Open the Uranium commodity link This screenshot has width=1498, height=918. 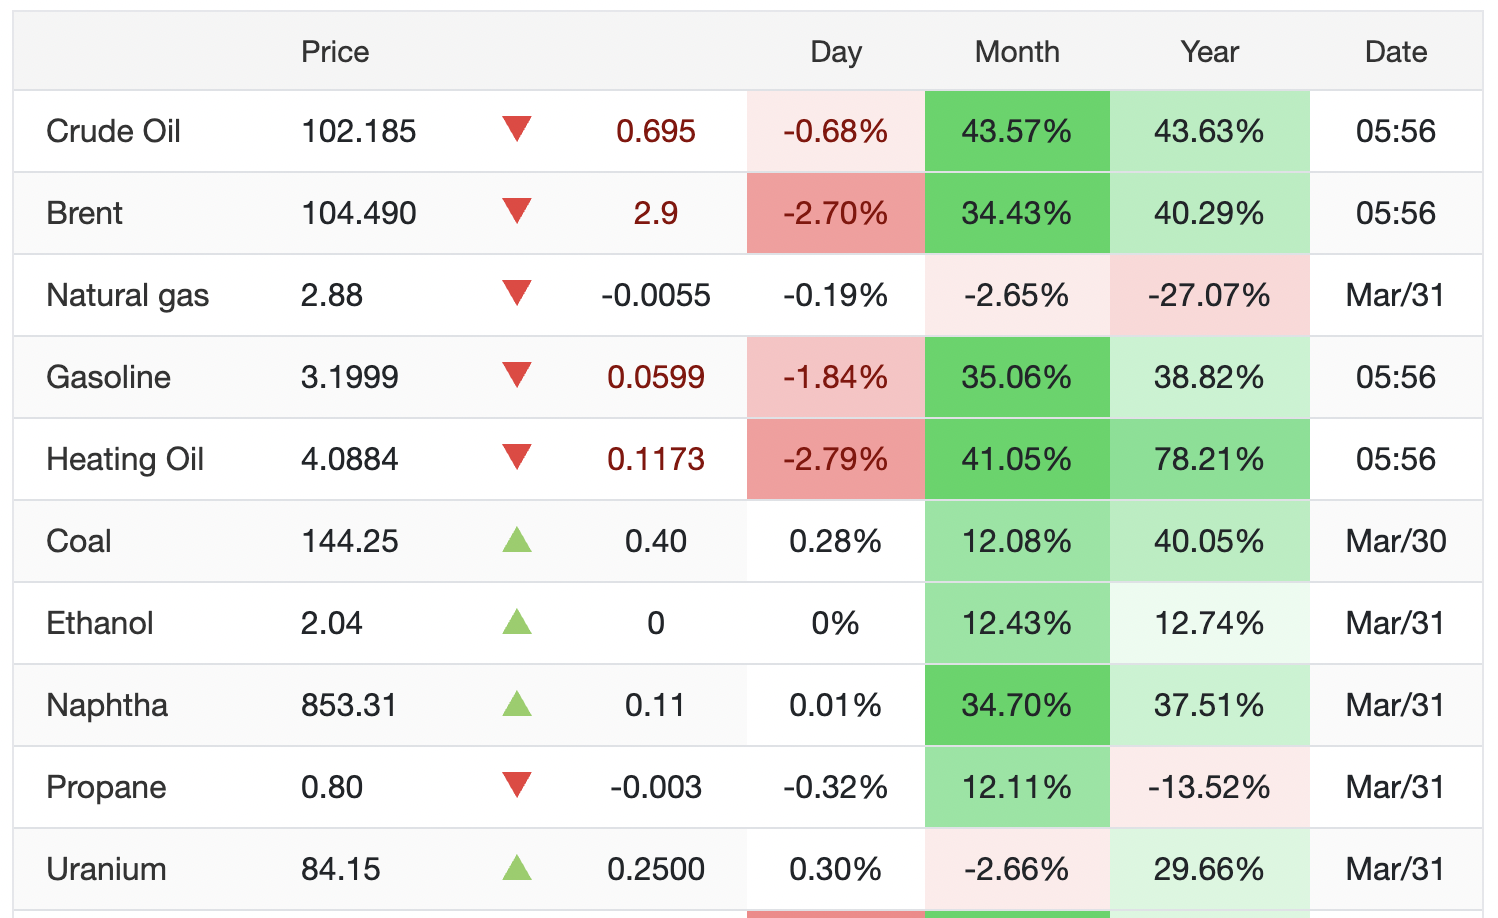(106, 869)
